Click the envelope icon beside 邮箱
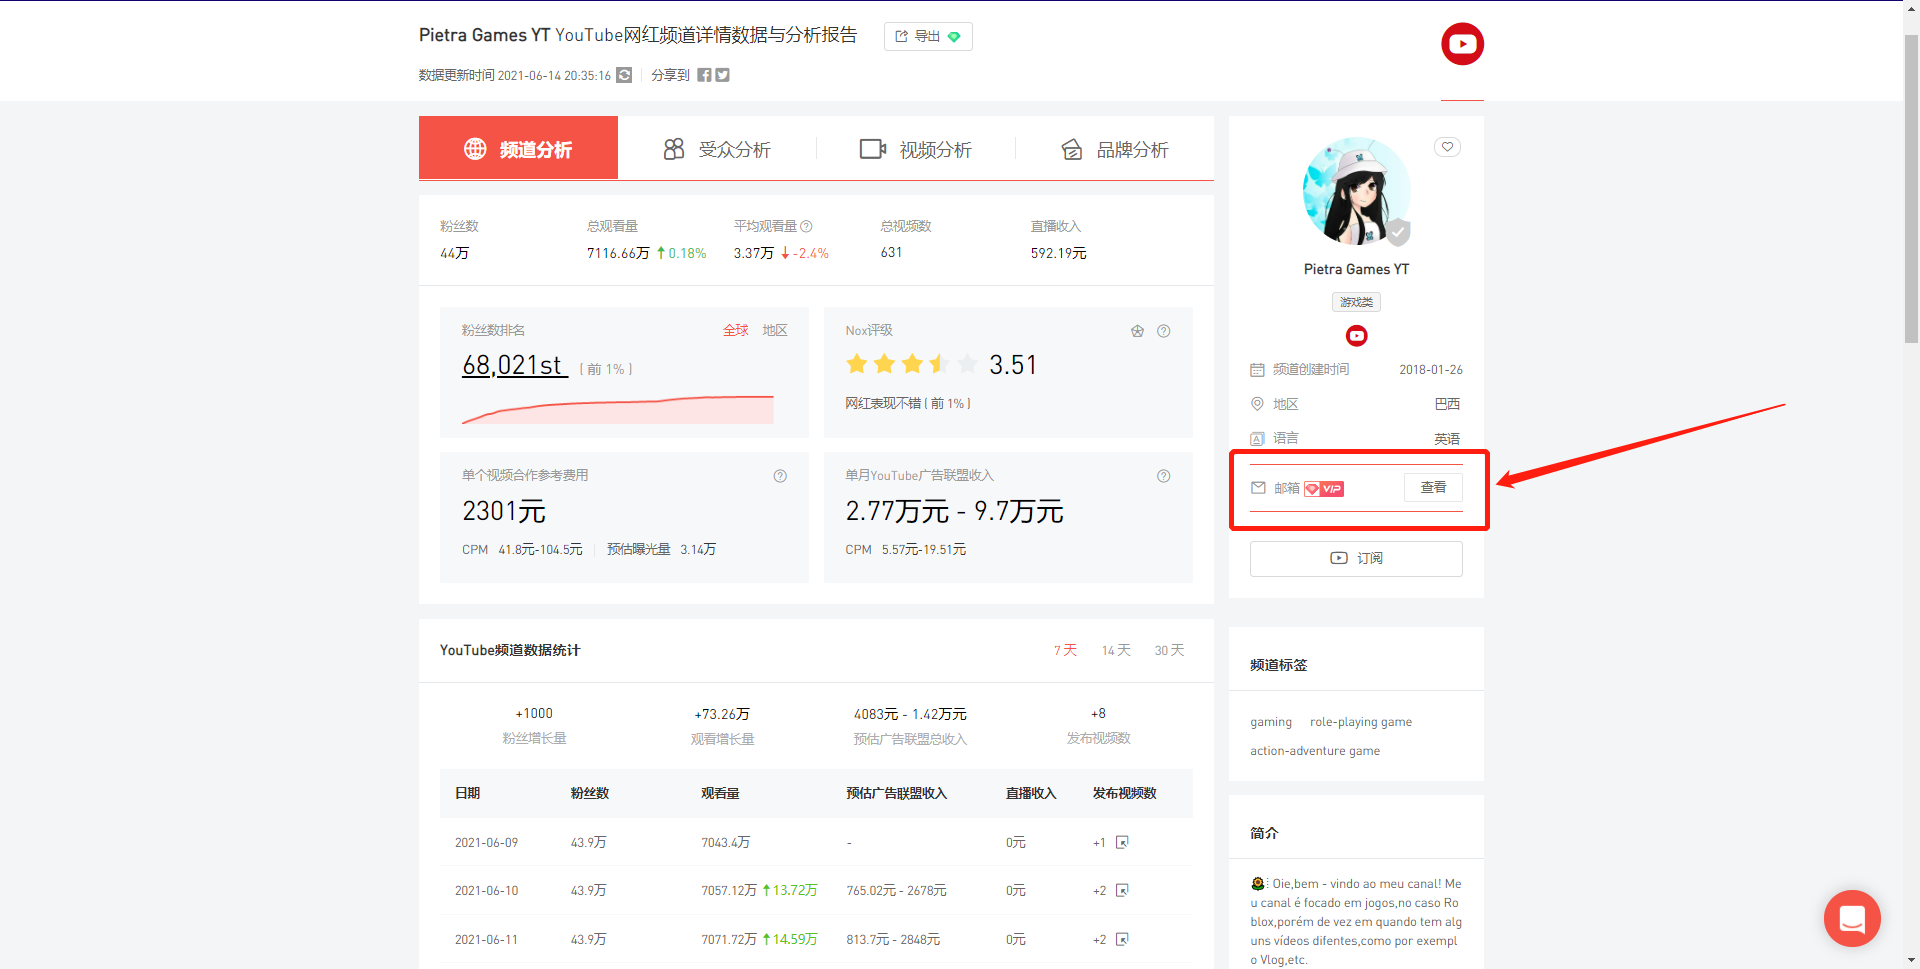Screen dimensions: 1920x969 1258,488
